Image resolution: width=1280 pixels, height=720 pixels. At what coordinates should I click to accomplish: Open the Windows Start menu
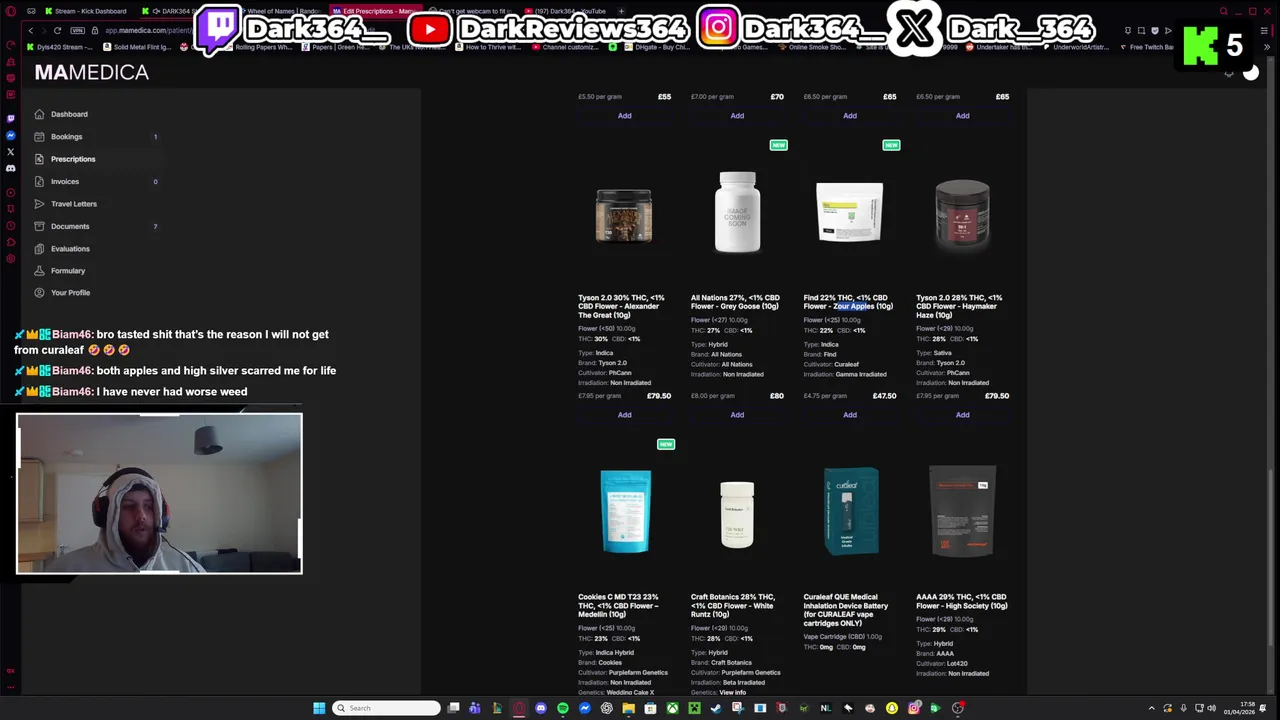click(x=319, y=708)
